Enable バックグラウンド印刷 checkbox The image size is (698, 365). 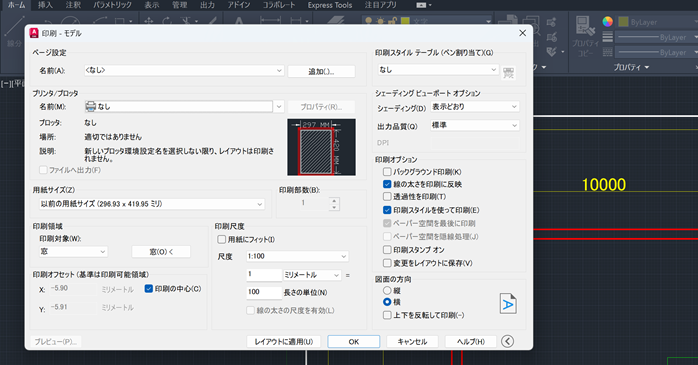coord(387,172)
